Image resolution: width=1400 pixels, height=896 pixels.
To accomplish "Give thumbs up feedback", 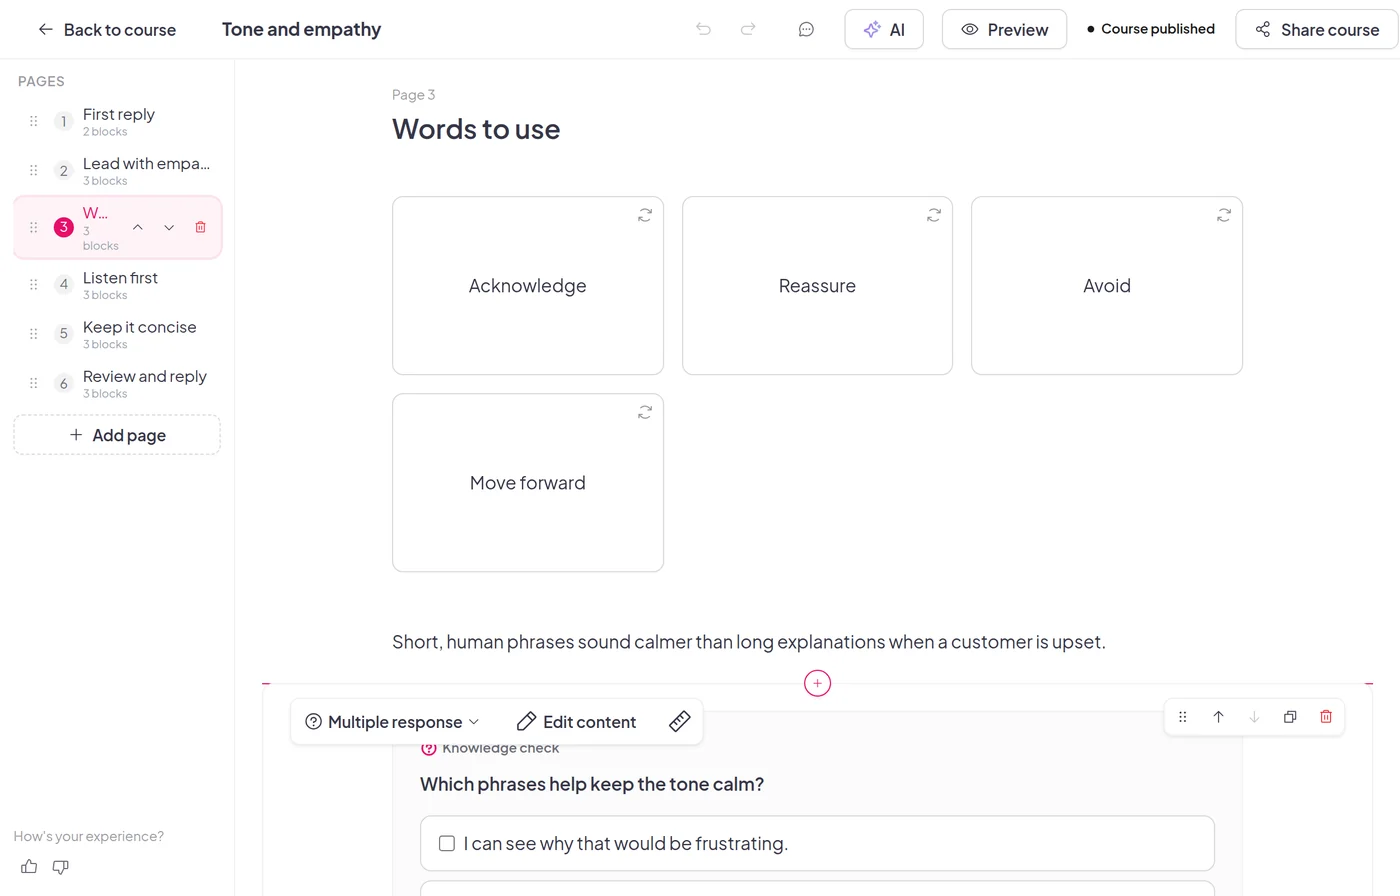I will tap(29, 867).
